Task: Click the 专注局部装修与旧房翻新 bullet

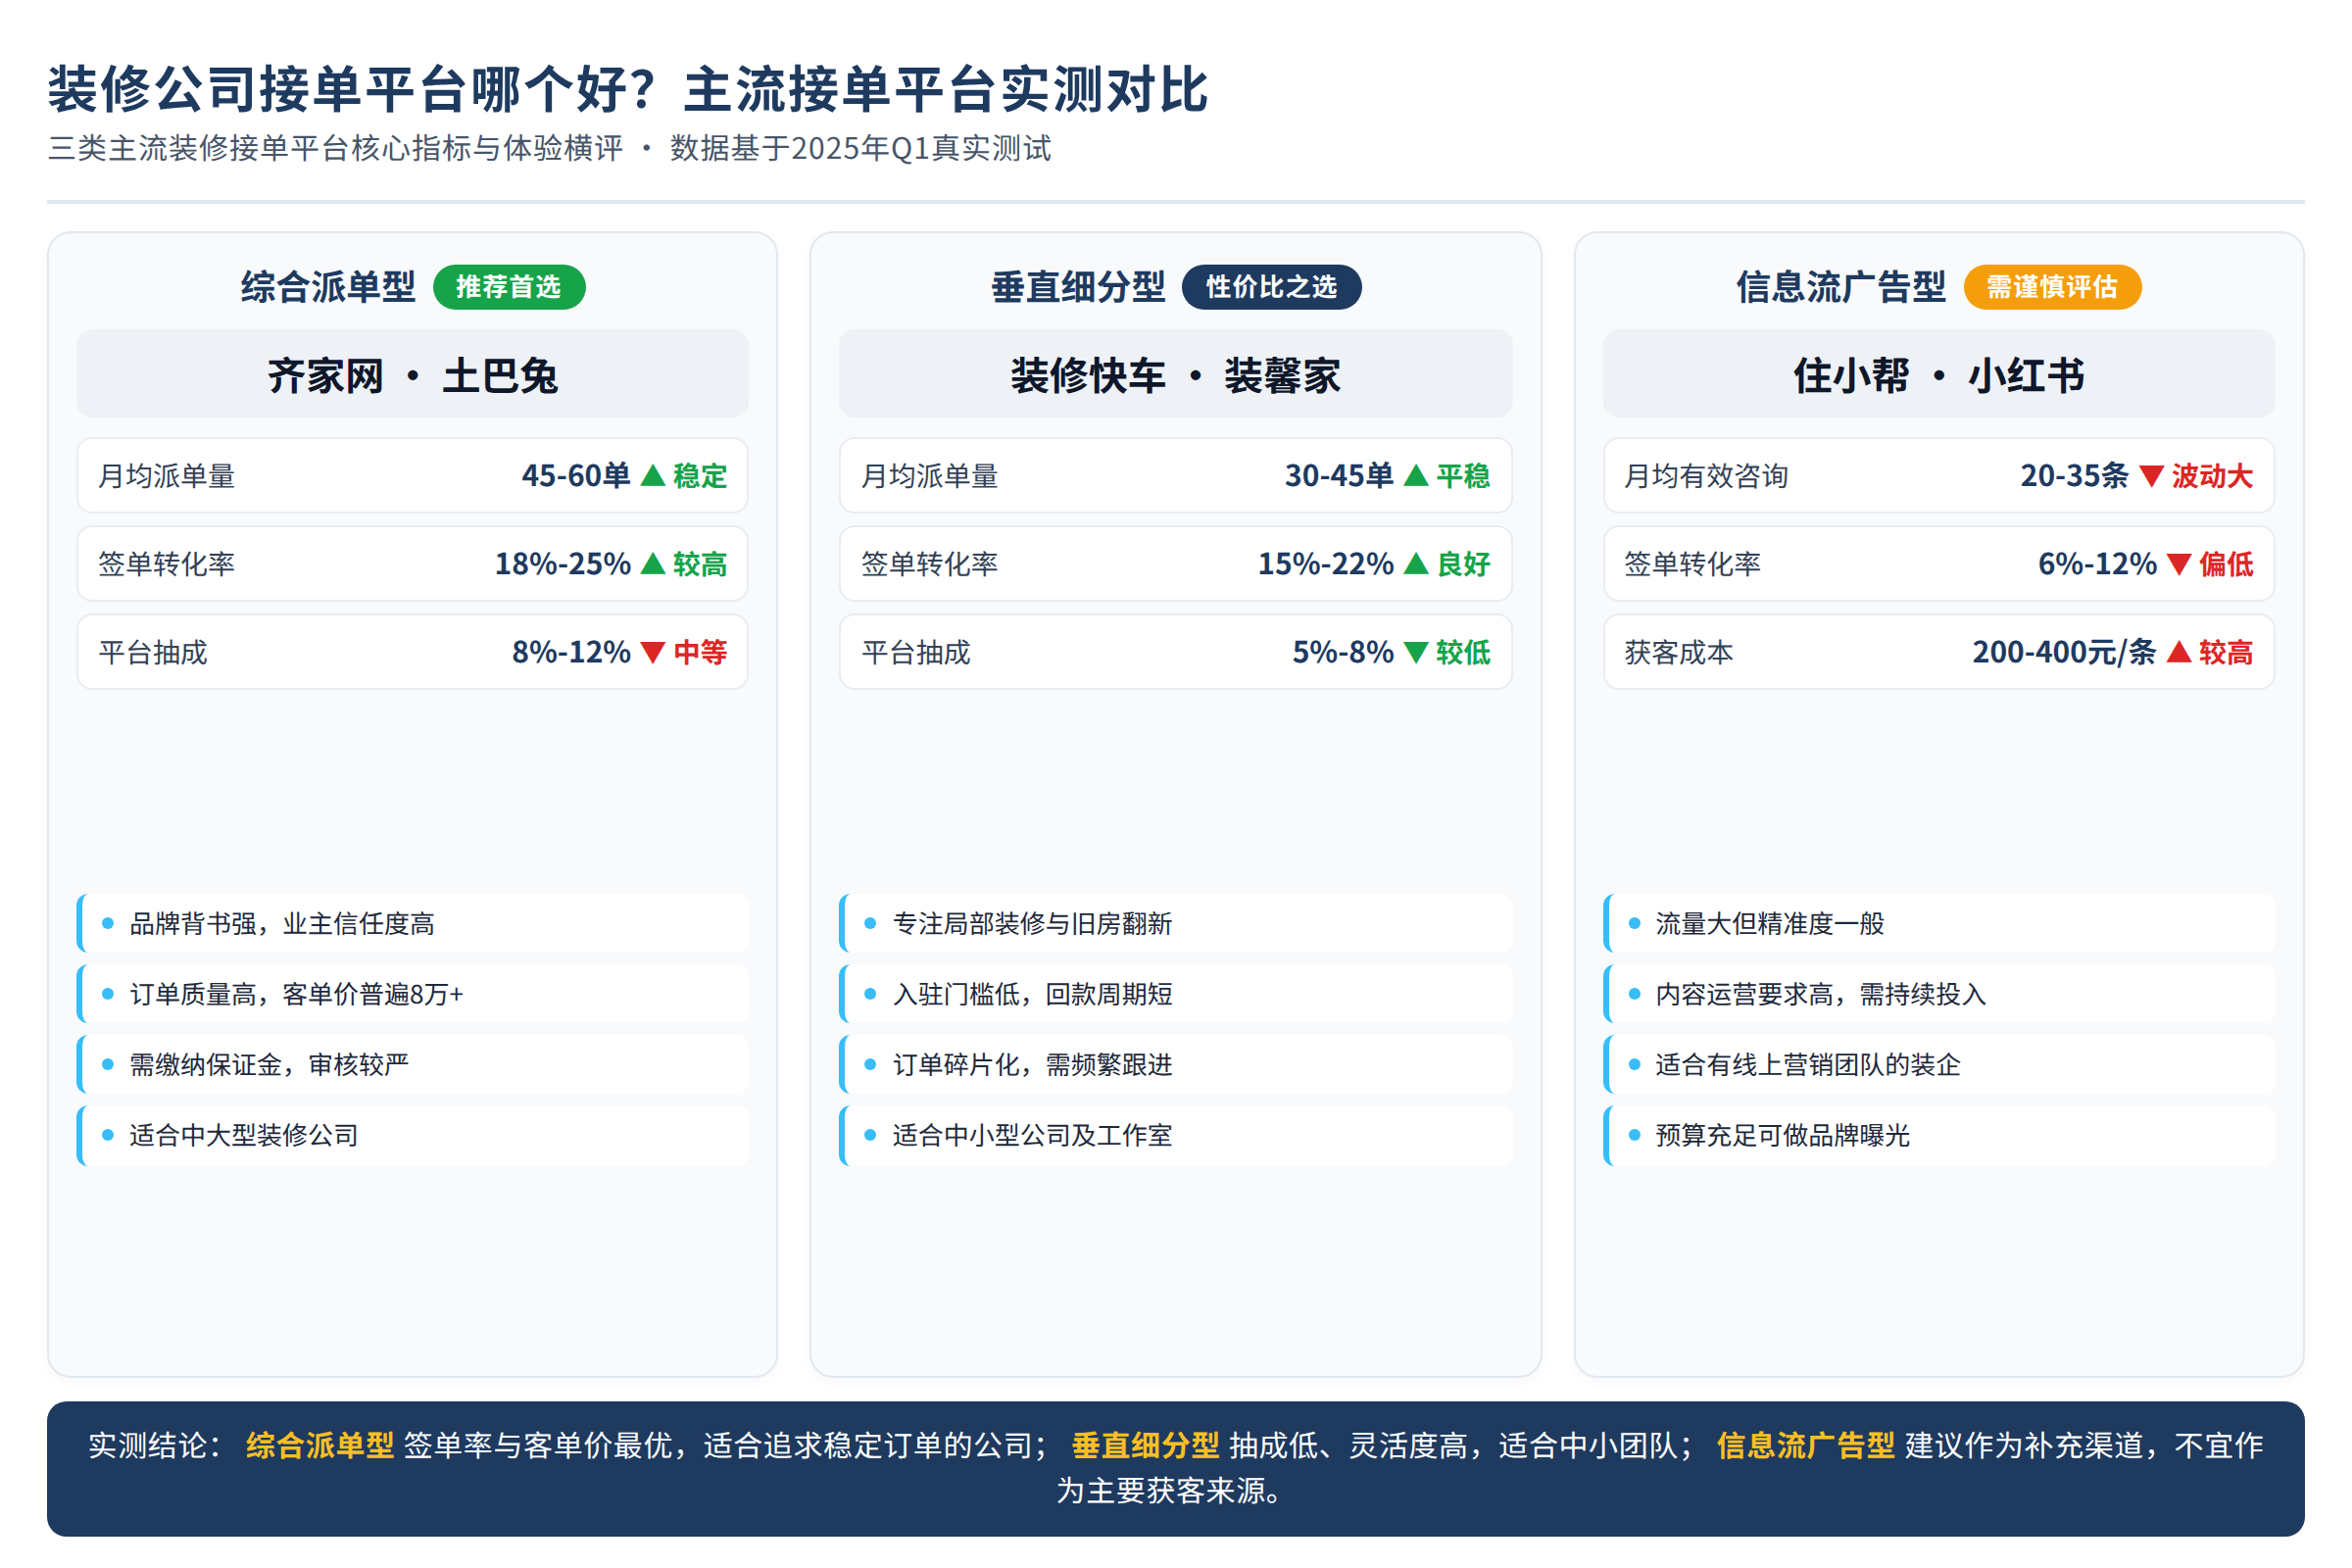Action: point(1175,923)
